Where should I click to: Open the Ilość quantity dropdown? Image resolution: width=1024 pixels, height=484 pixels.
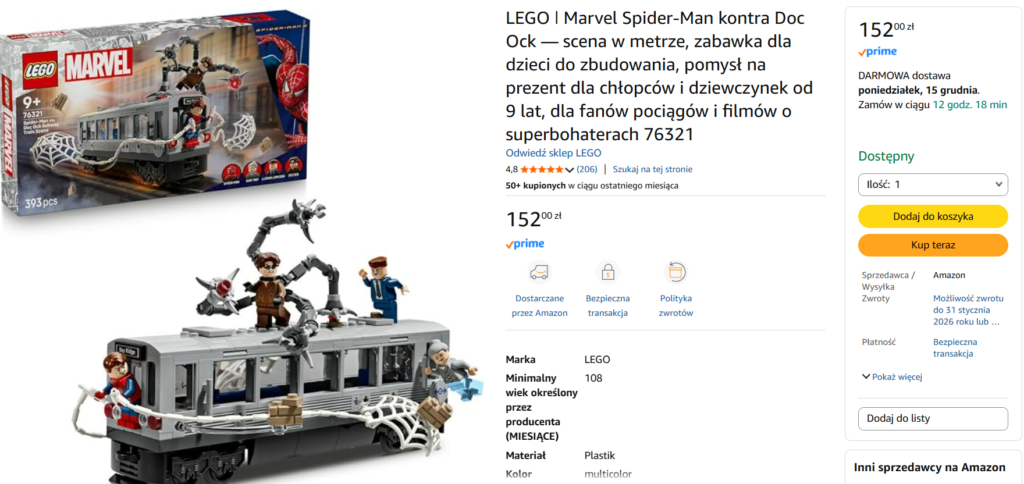(933, 184)
